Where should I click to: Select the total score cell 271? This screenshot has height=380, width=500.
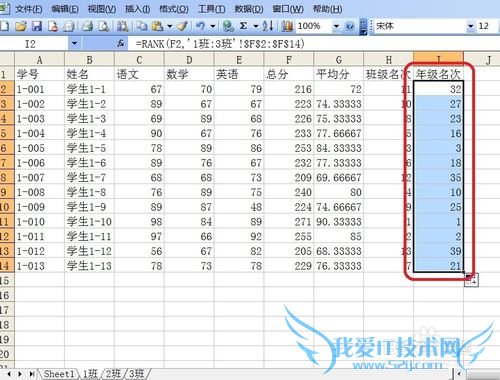(289, 222)
